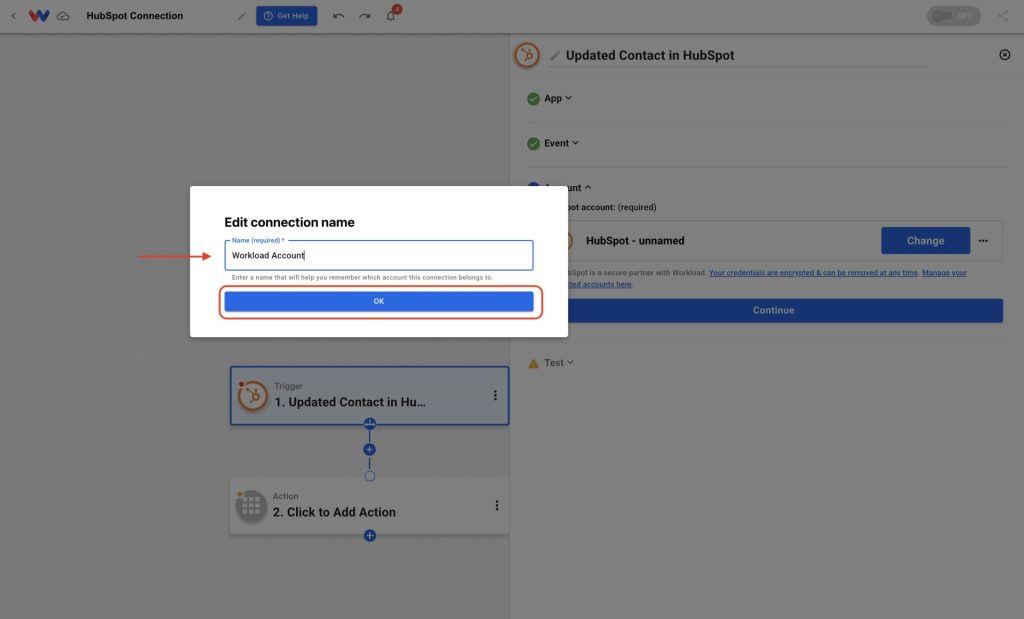Open the notifications bell
The width and height of the screenshot is (1024, 619).
tap(391, 16)
